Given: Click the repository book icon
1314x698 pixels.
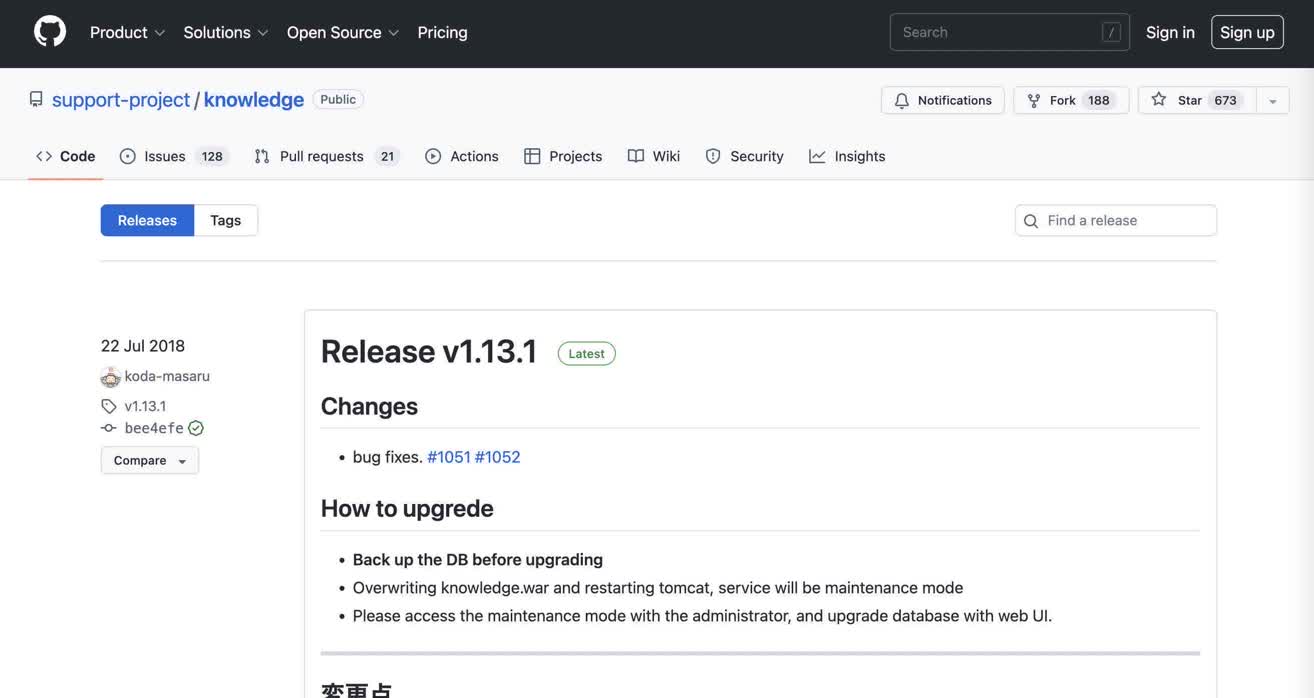Looking at the screenshot, I should (36, 99).
